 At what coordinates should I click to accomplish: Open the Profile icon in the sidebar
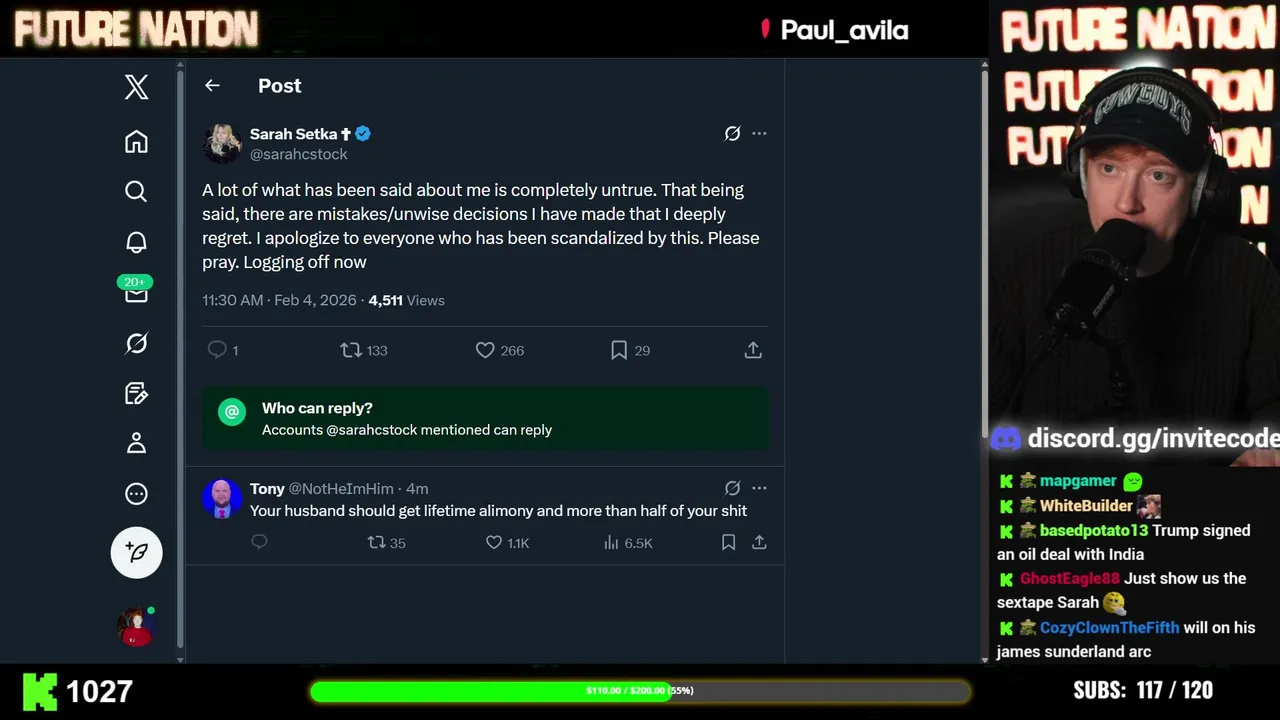pyautogui.click(x=136, y=443)
